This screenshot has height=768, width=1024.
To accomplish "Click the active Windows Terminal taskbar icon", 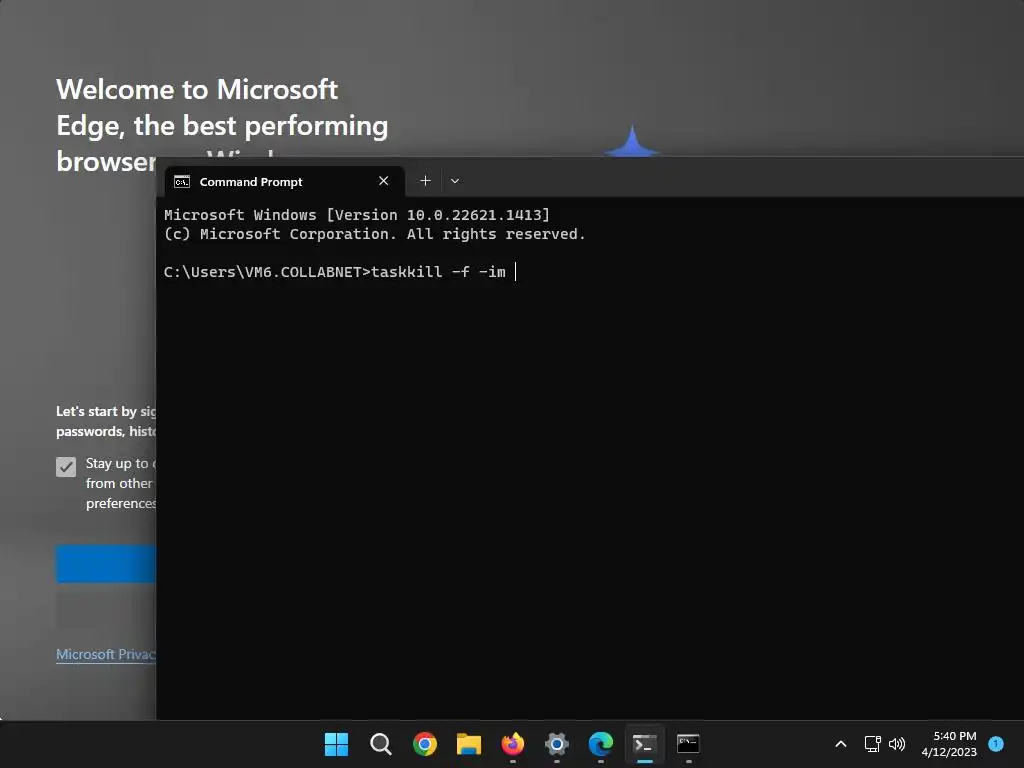I will pos(645,744).
